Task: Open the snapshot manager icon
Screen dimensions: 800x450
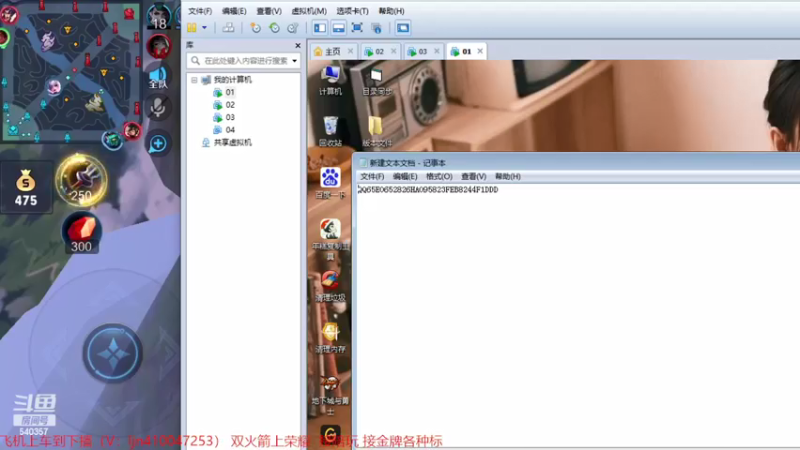Action: (293, 28)
